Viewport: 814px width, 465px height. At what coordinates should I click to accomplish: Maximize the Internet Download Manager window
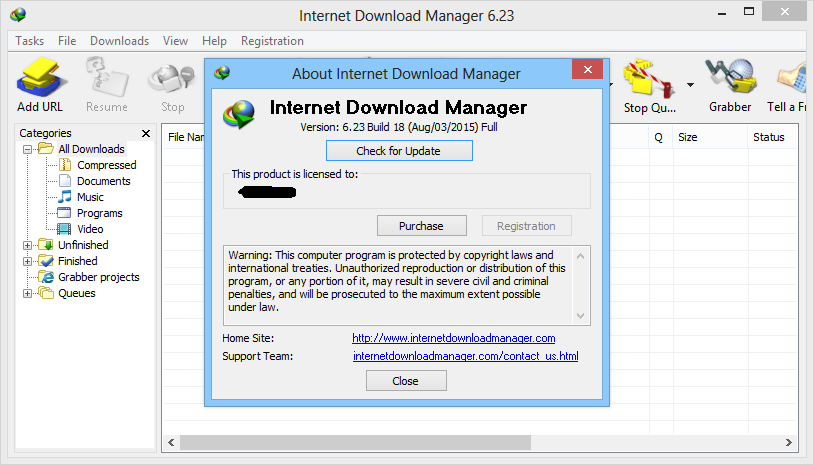(749, 12)
